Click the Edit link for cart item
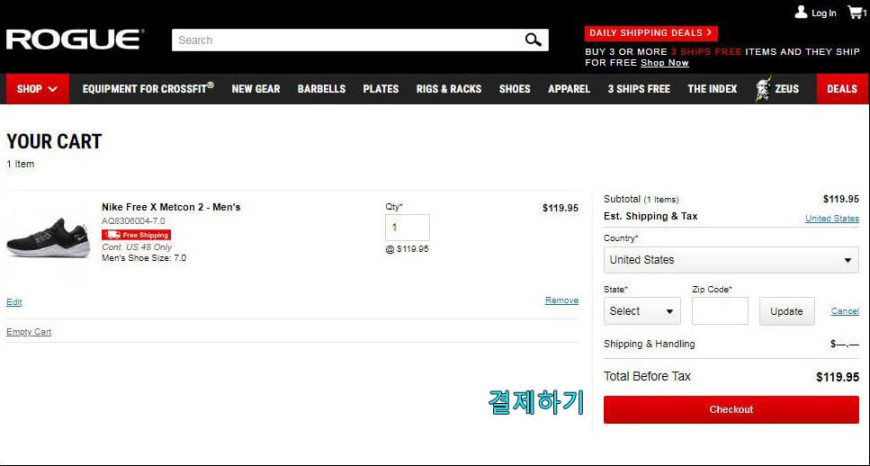 point(14,302)
